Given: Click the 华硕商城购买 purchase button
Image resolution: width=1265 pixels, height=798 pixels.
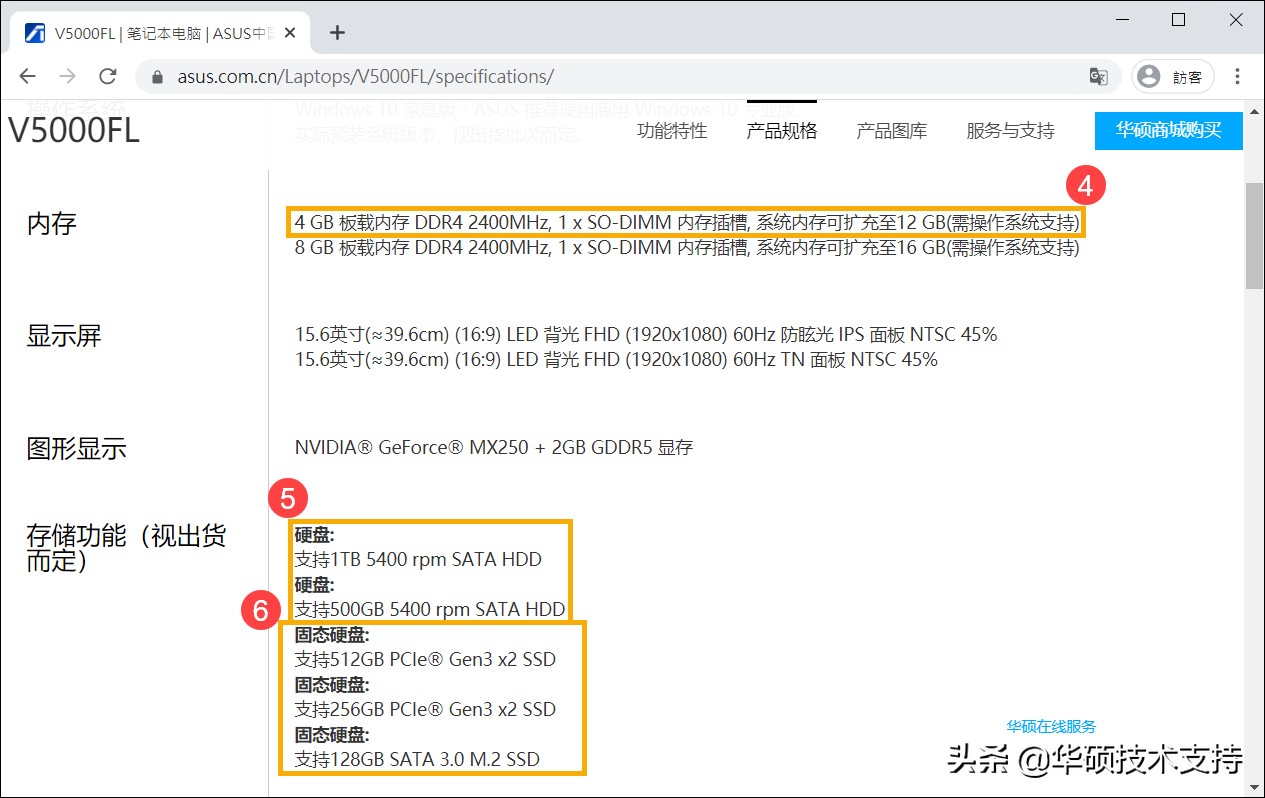Looking at the screenshot, I should click(x=1167, y=130).
